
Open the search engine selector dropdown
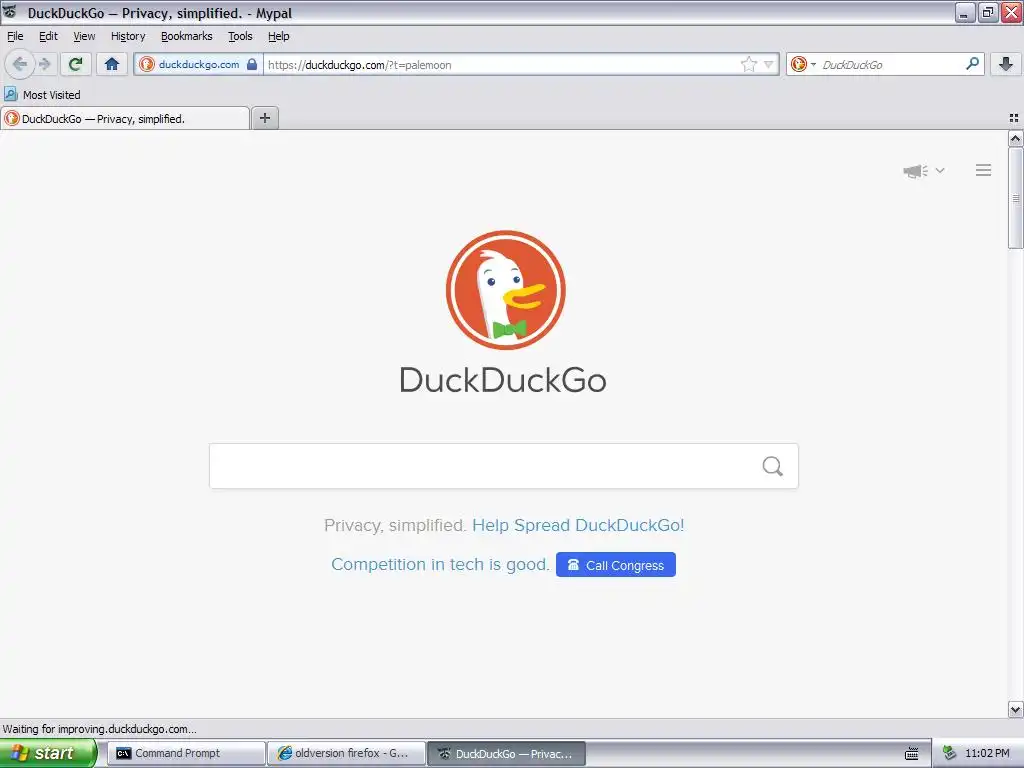[x=803, y=64]
